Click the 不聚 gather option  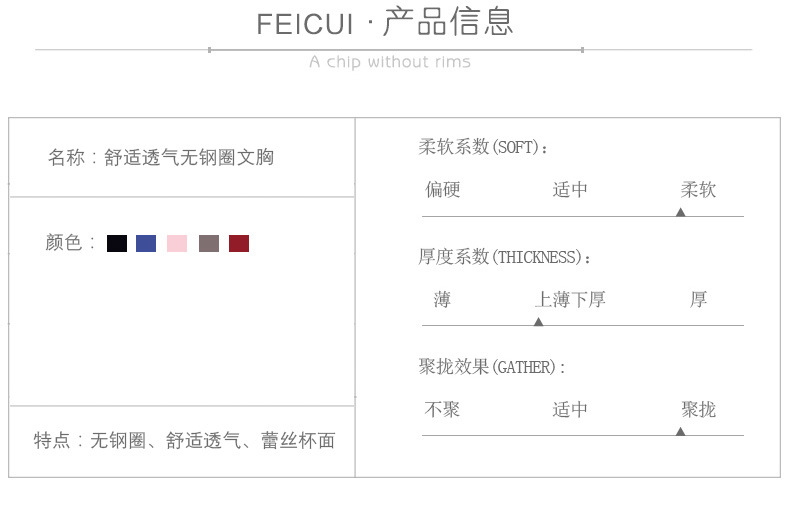point(443,409)
